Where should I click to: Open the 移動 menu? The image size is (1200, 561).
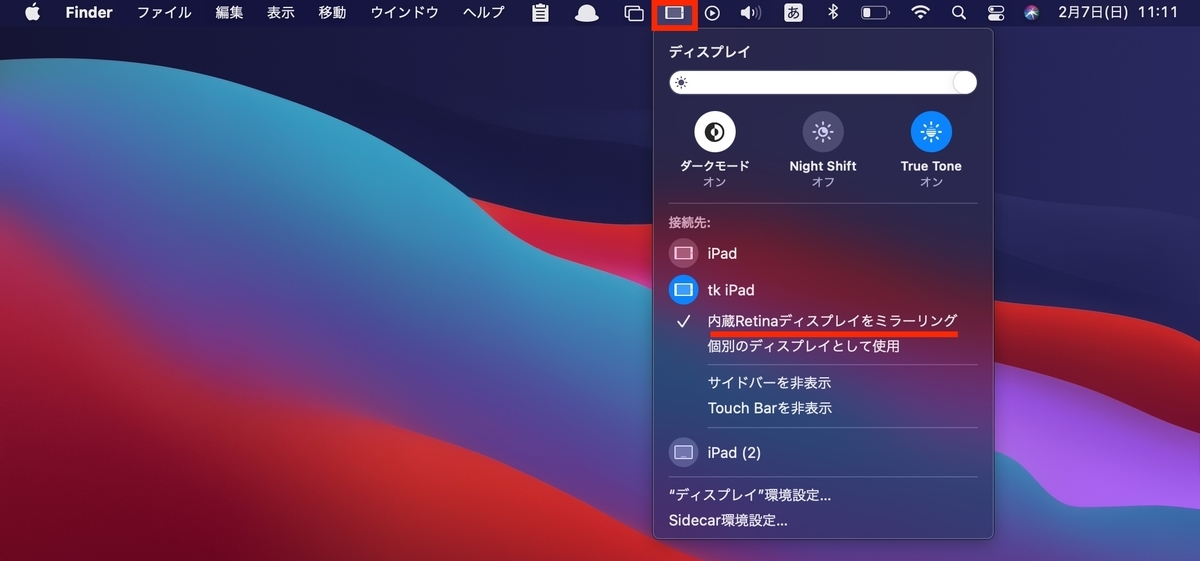tap(332, 13)
